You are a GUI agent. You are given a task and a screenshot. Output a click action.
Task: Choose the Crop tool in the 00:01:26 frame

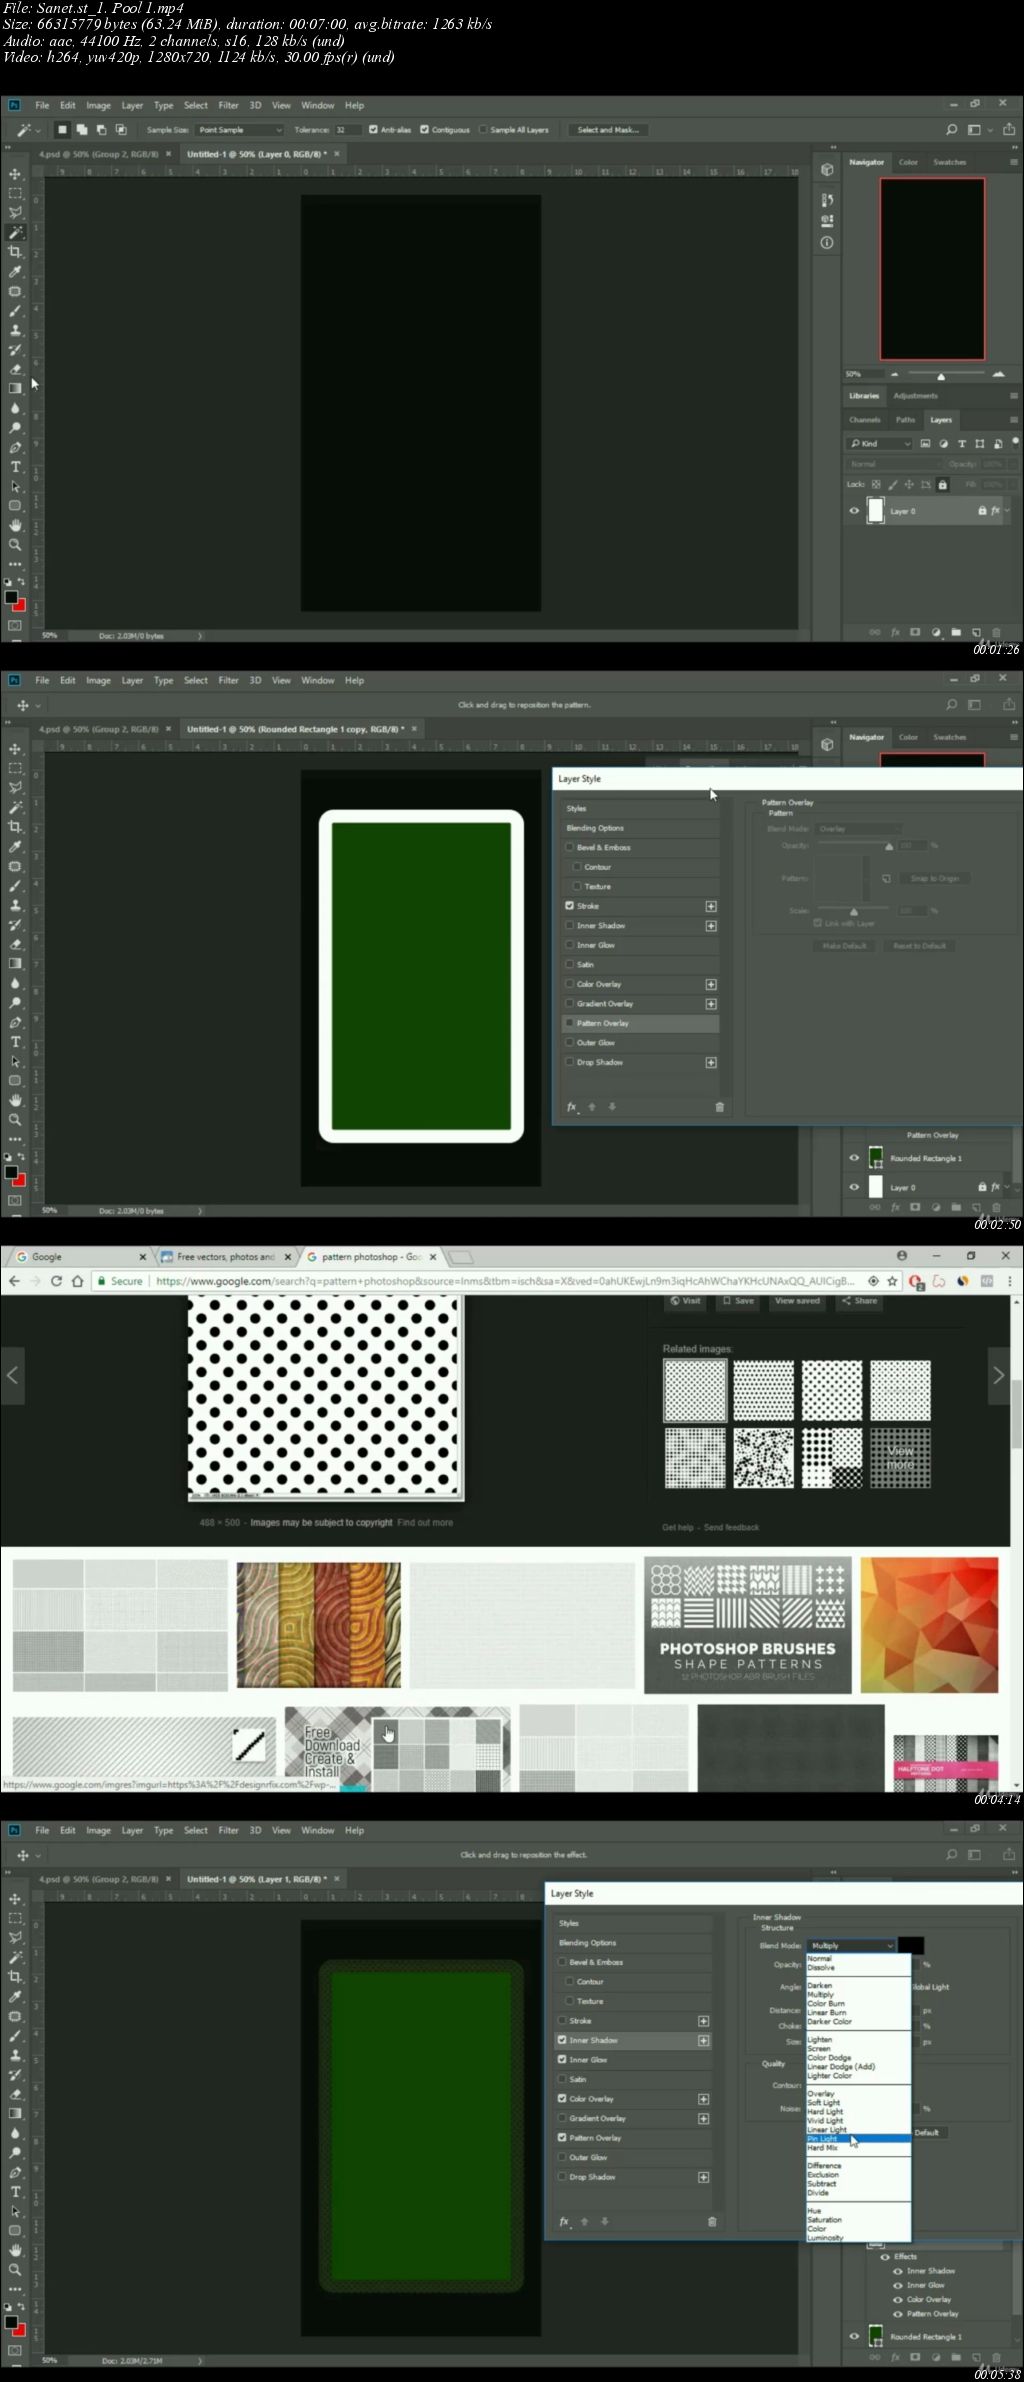coord(15,252)
